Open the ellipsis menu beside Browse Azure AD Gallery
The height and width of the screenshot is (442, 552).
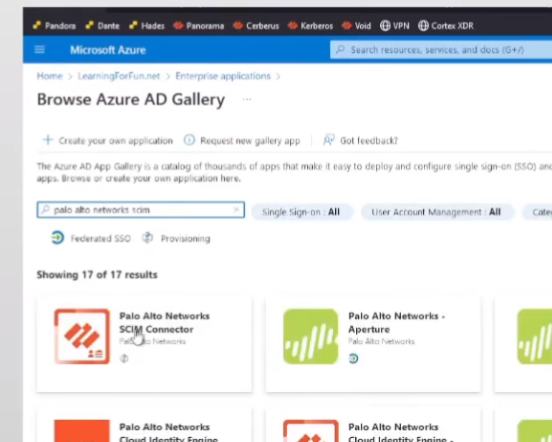[247, 99]
